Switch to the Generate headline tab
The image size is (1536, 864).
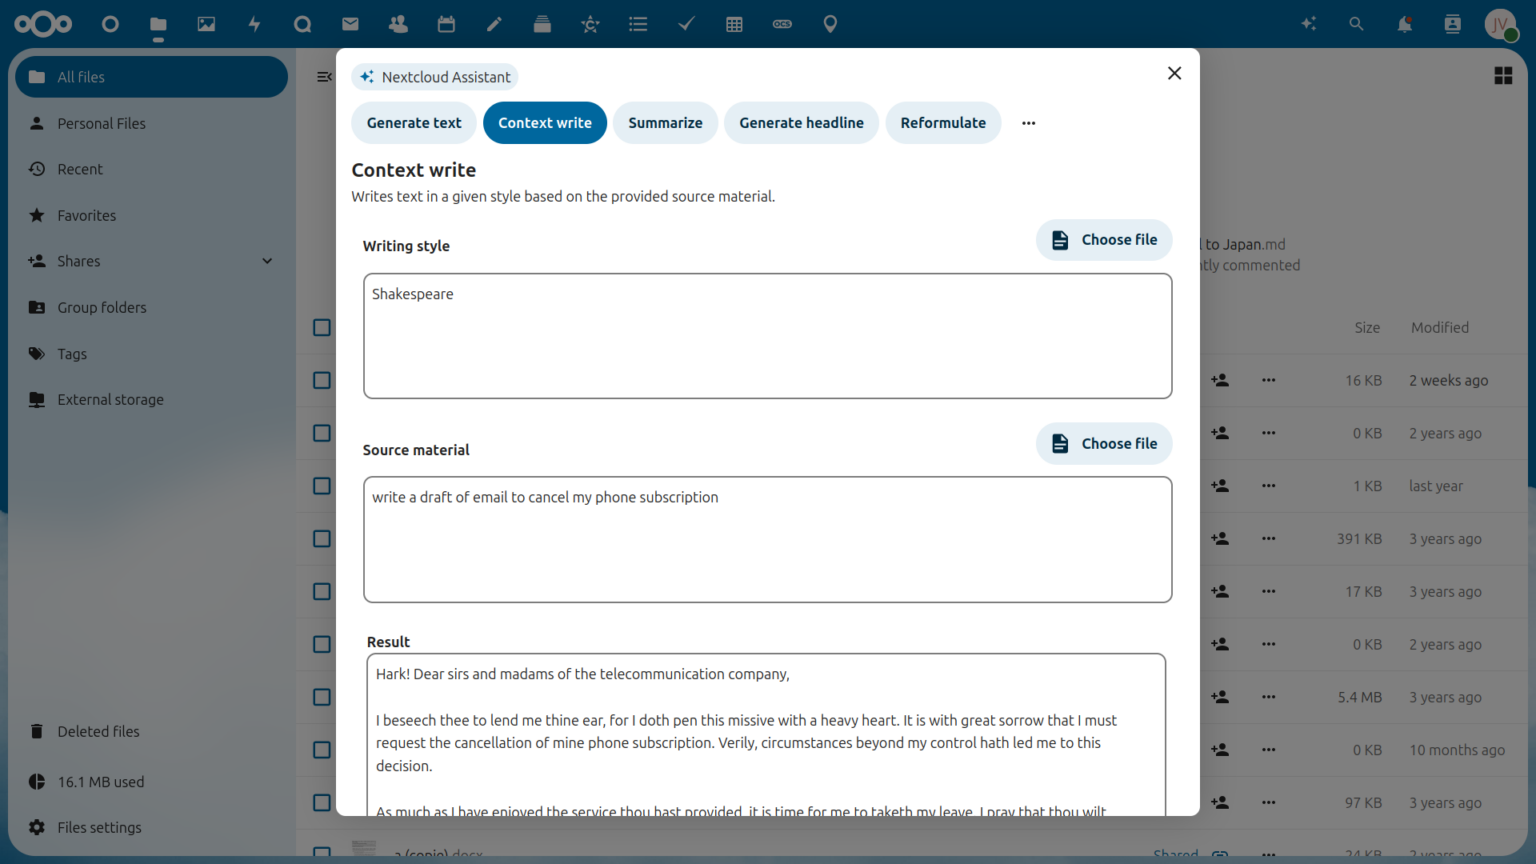click(801, 122)
